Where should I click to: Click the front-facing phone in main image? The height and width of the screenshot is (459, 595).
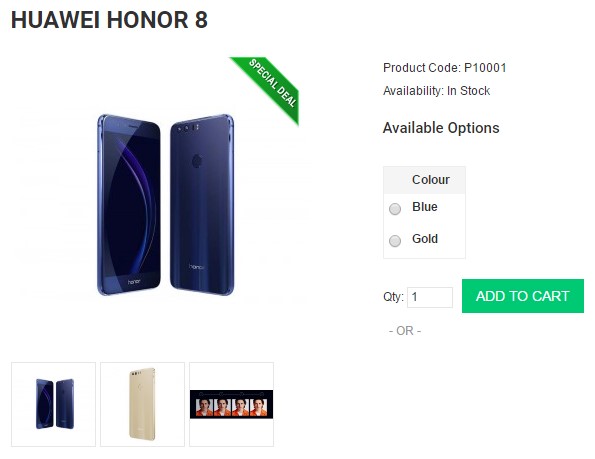point(129,204)
